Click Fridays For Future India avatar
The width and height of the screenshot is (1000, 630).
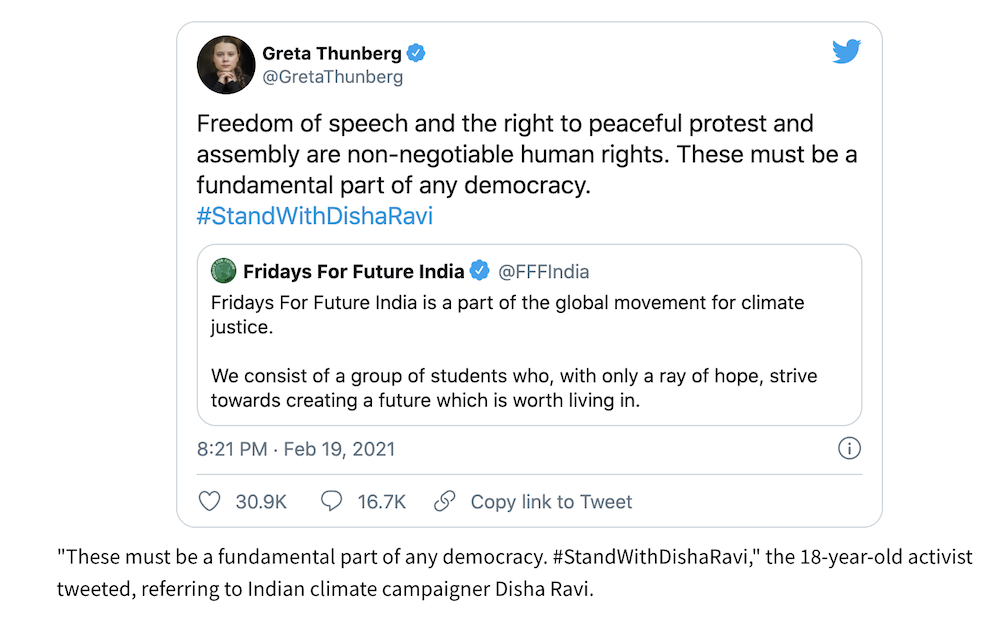coord(223,271)
